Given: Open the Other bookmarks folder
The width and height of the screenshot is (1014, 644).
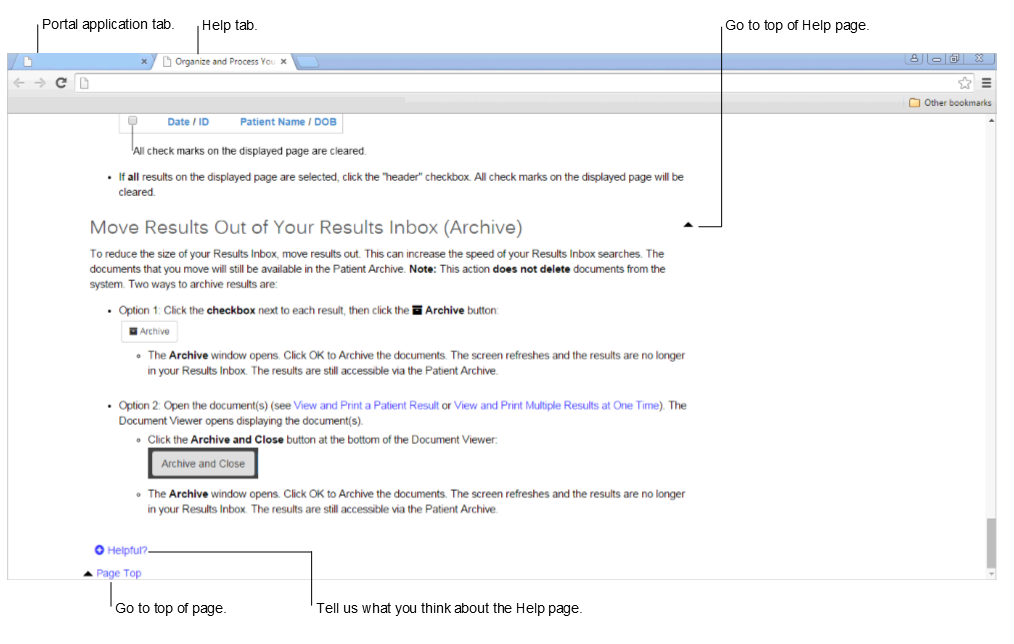Looking at the screenshot, I should tap(951, 102).
